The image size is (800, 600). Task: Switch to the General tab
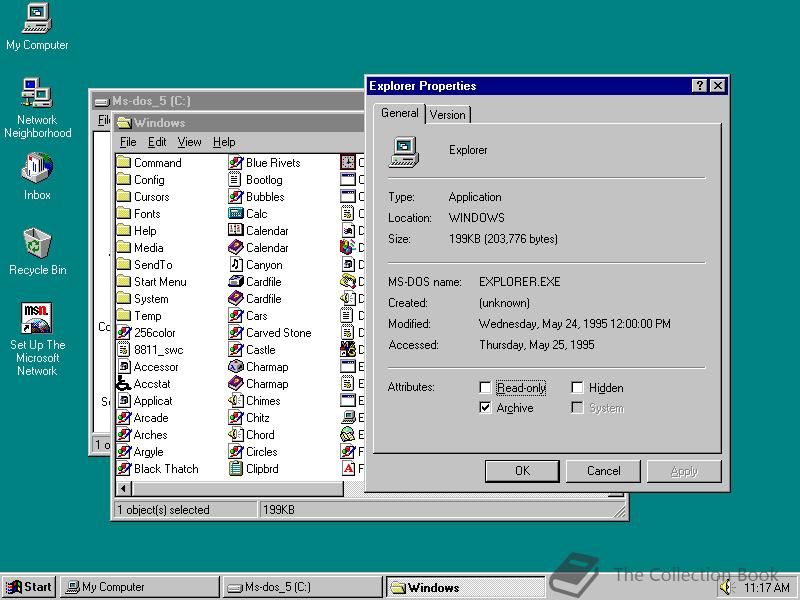399,113
